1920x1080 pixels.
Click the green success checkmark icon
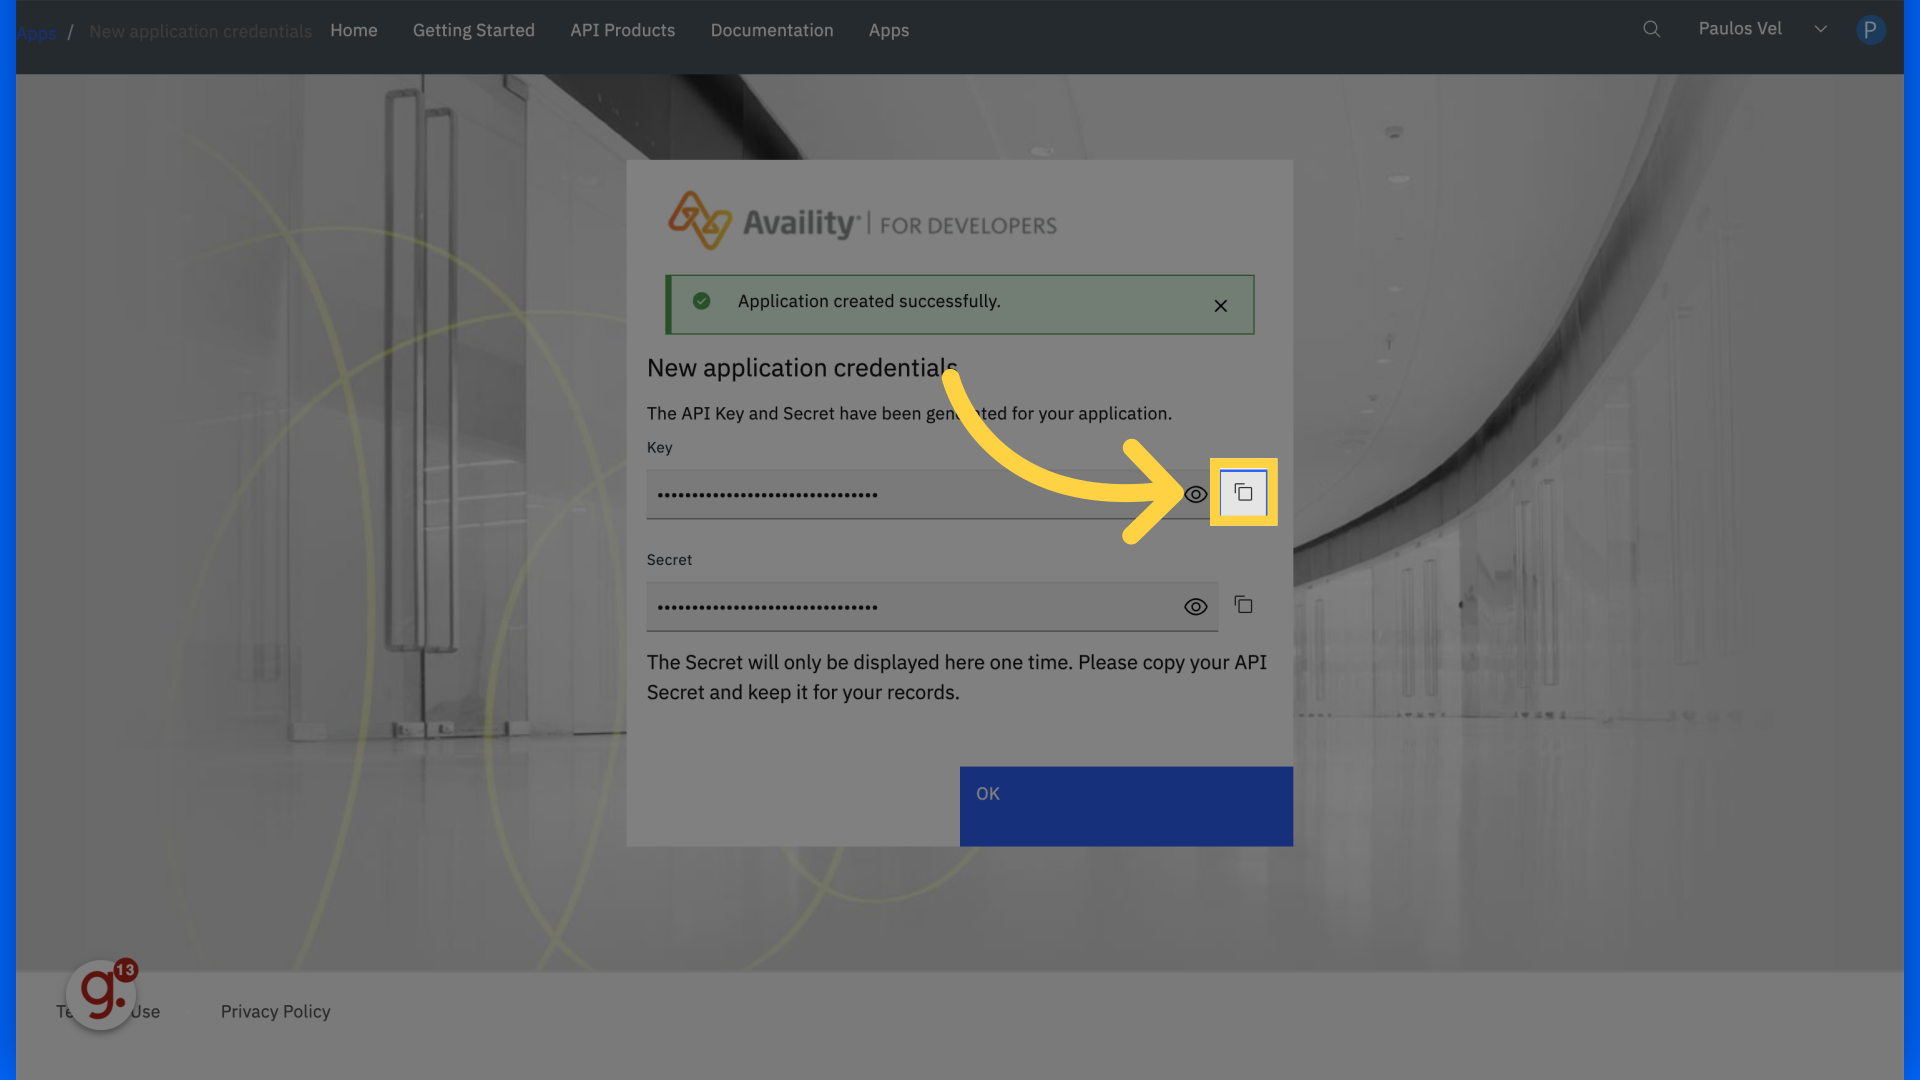tap(701, 301)
